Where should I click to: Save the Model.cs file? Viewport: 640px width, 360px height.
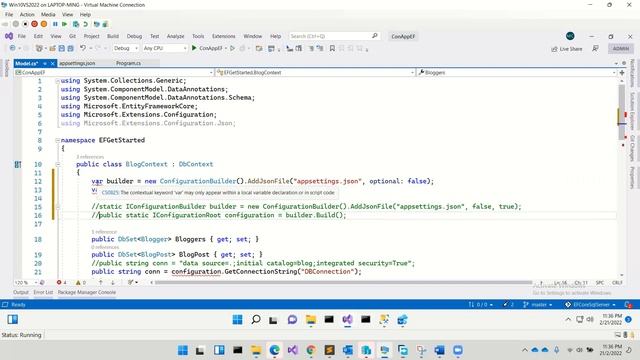(x=62, y=48)
